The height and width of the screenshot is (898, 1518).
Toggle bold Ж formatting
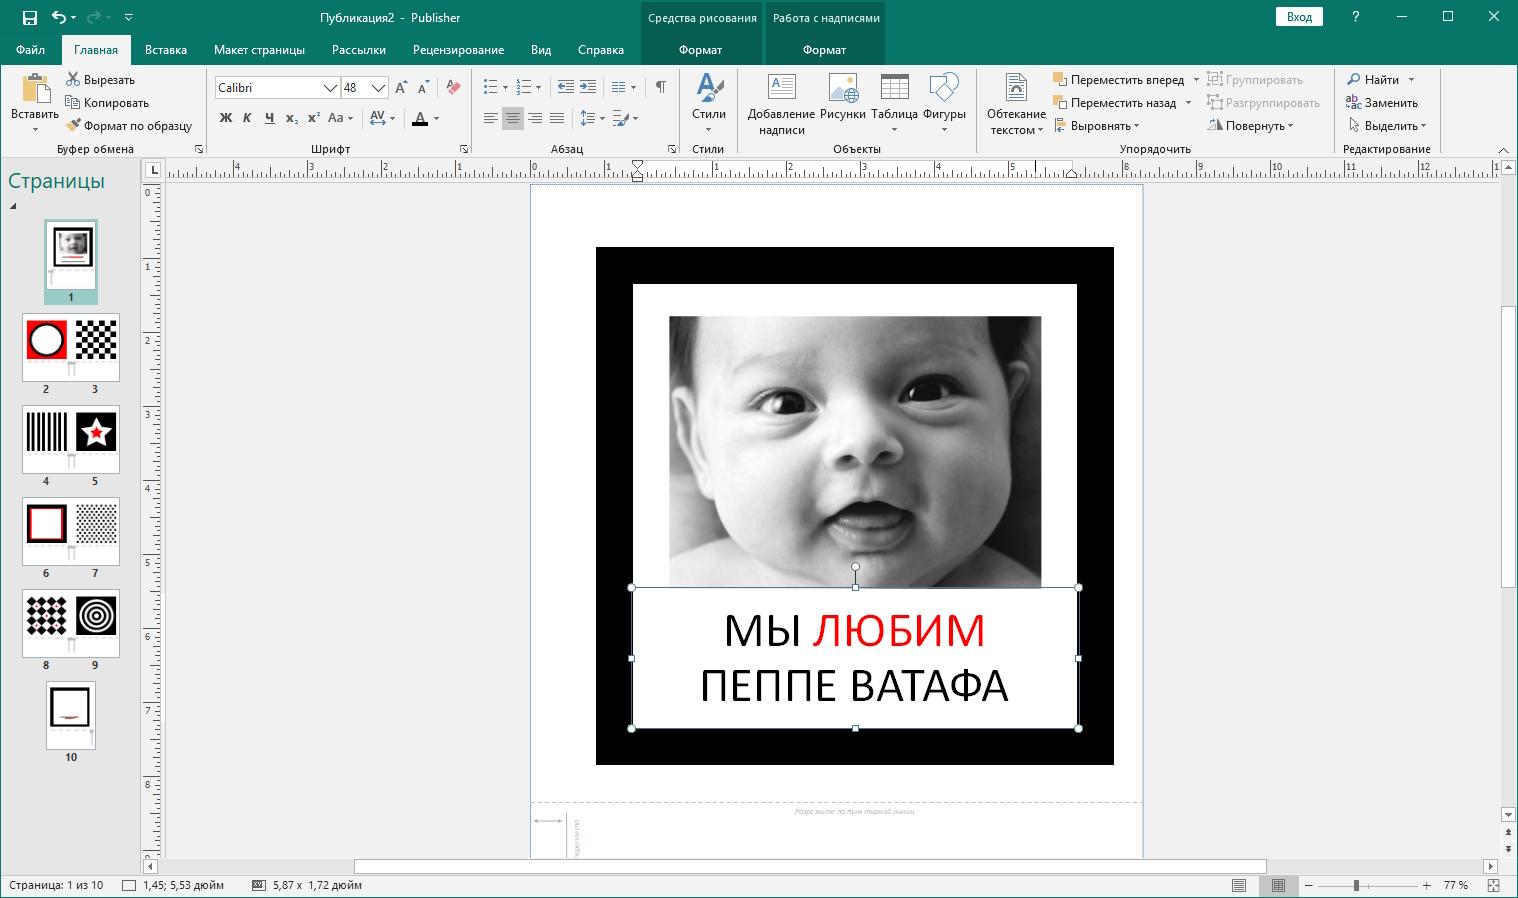225,118
